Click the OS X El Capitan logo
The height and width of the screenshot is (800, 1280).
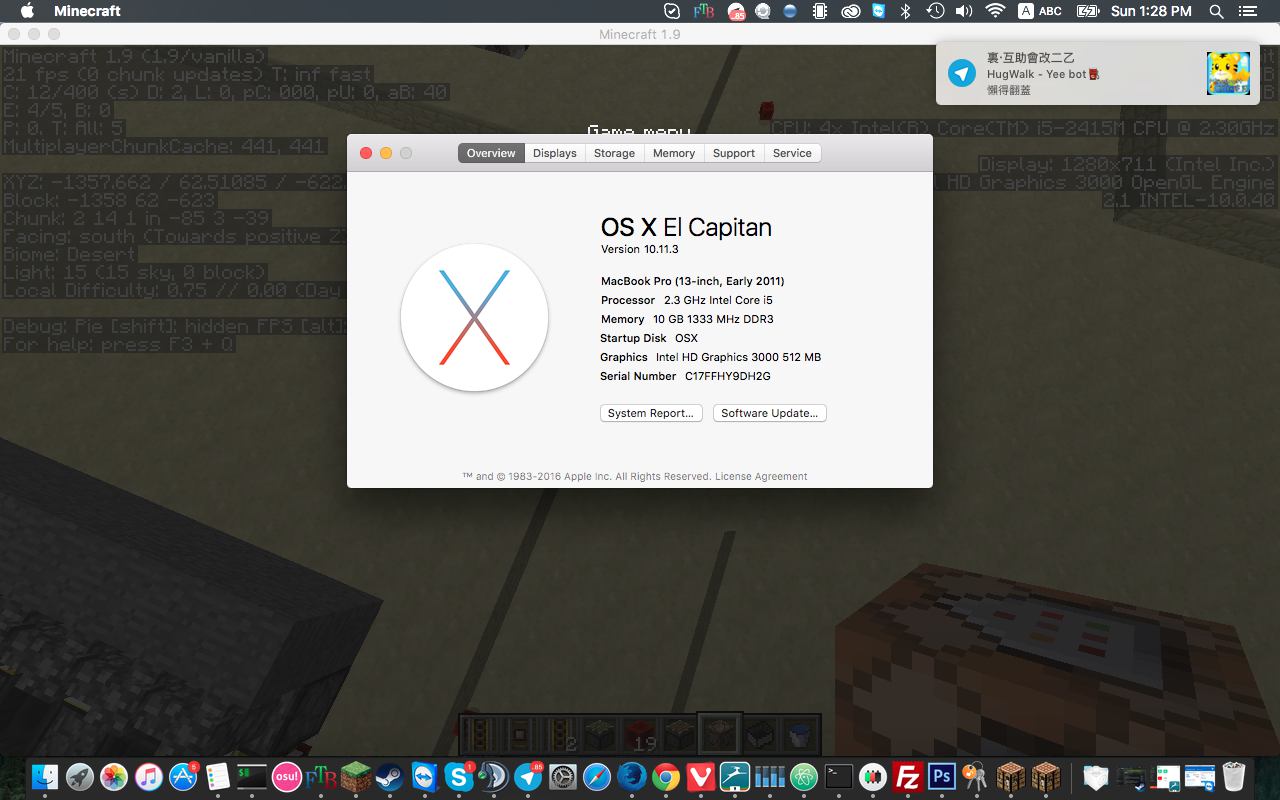474,318
